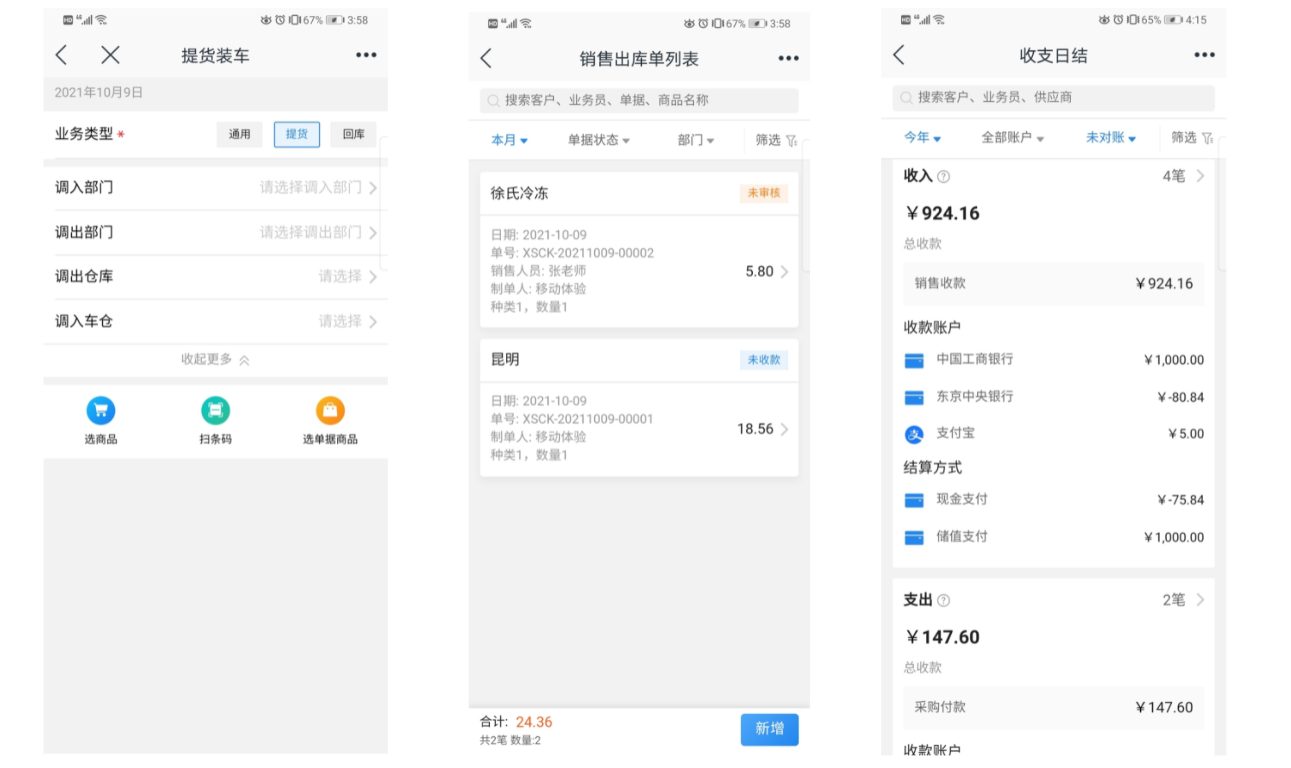The image size is (1291, 768).
Task: Select 提货 business type
Action: click(x=297, y=134)
